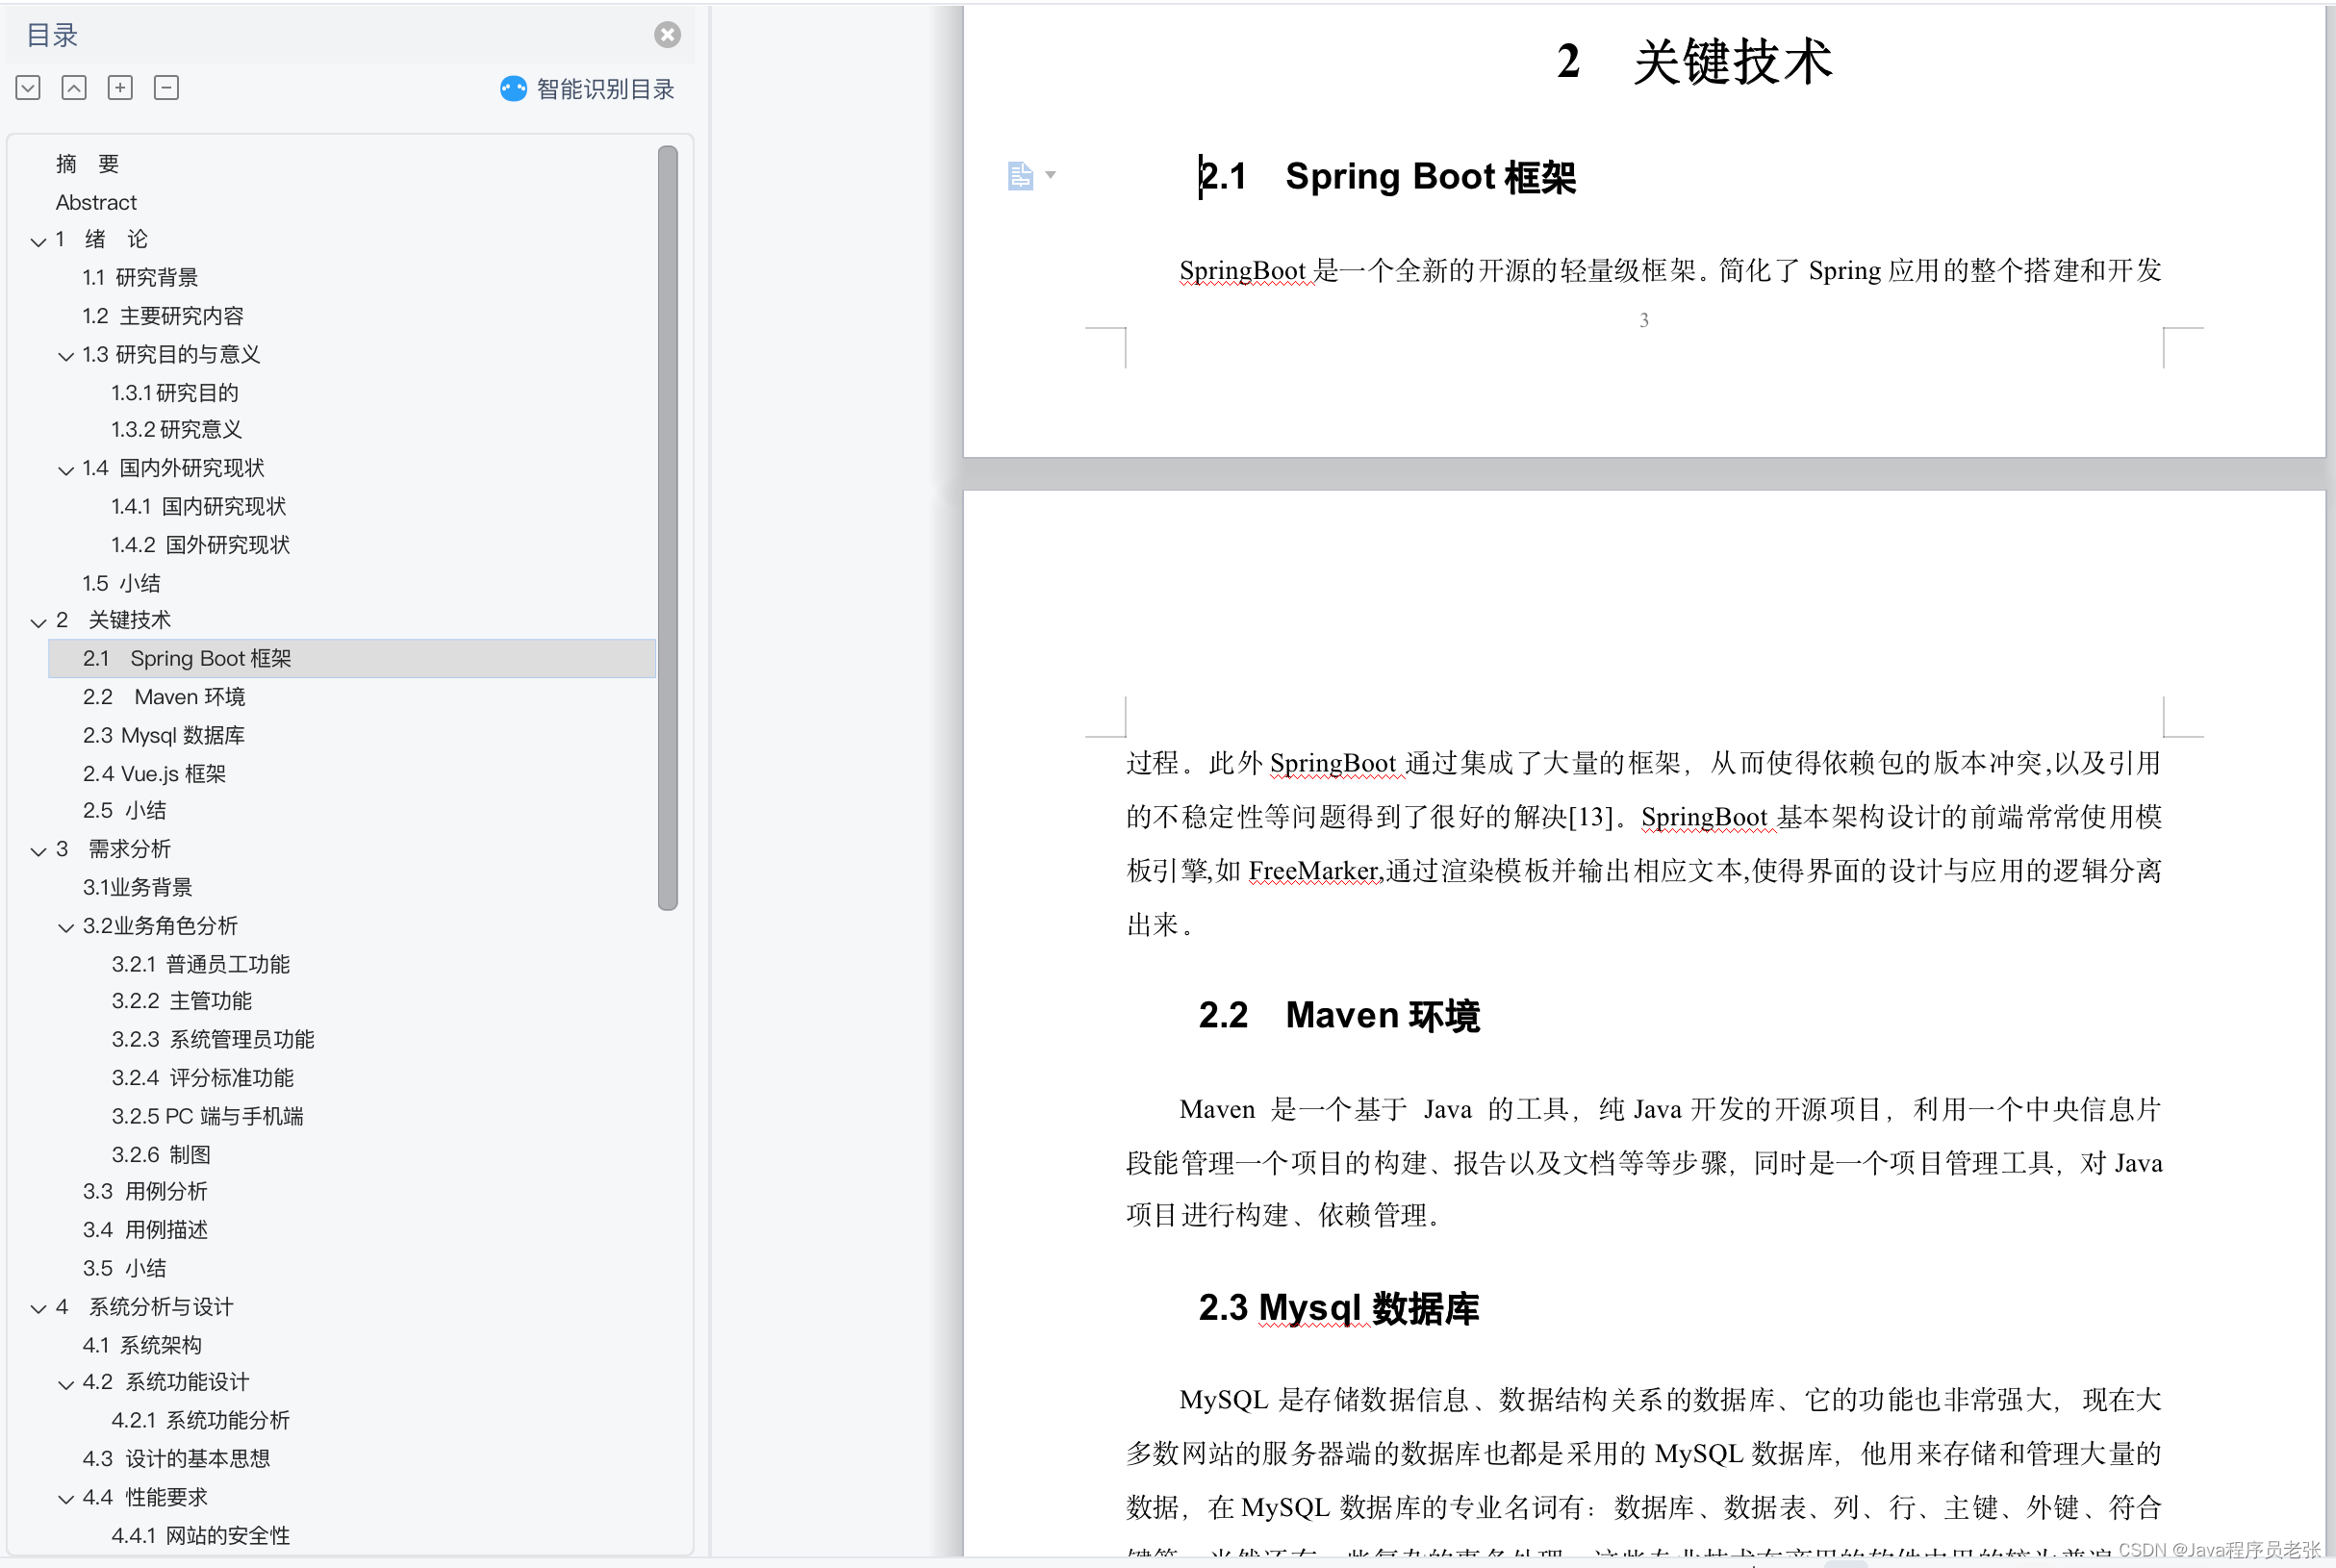Go to 3.1业务背景 in outline
Viewport: 2336px width, 1568px height.
coord(138,887)
